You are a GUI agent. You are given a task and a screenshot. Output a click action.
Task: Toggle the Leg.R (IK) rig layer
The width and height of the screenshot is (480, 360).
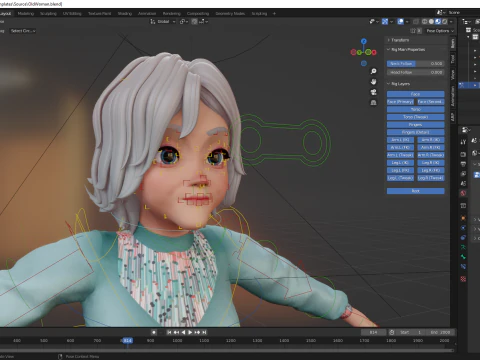click(431, 163)
